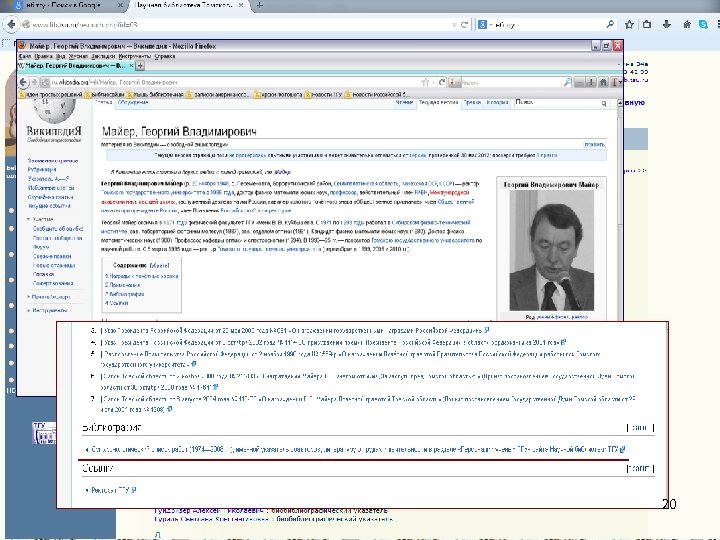The width and height of the screenshot is (720, 540).
Task: Edit the Библиография section via its edit link
Action: point(640,428)
